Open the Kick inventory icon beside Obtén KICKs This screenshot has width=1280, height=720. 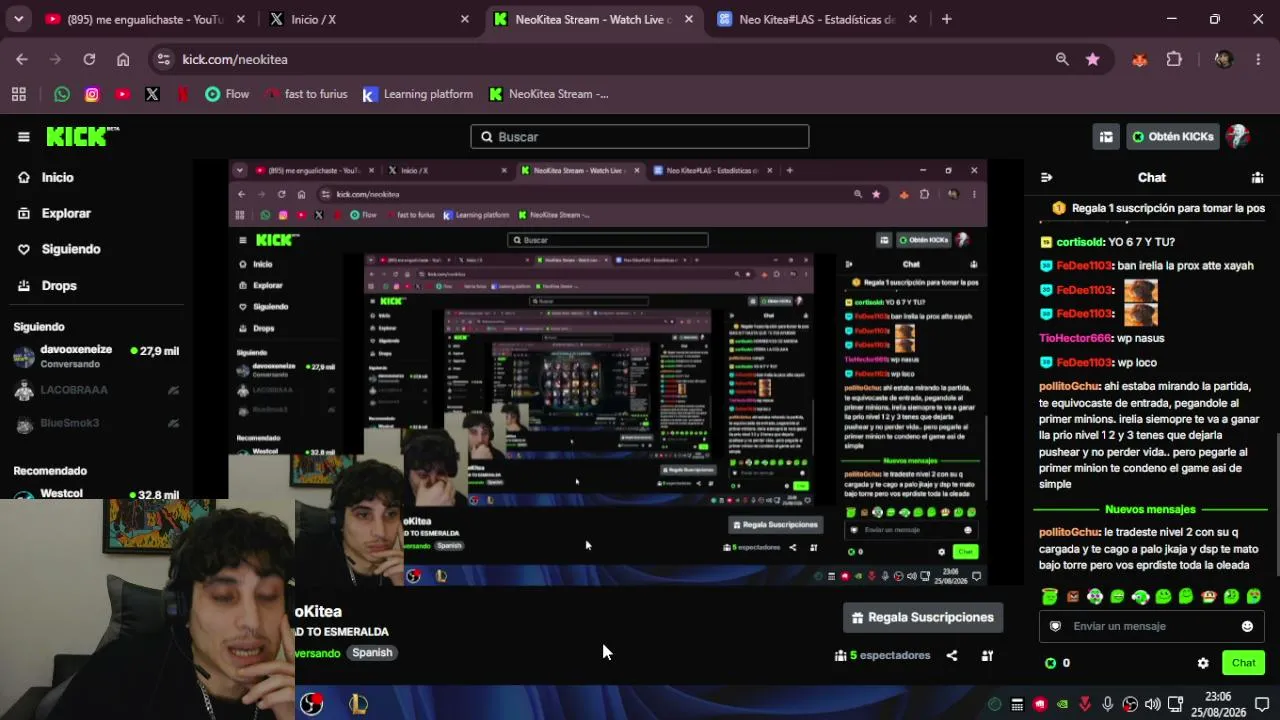click(x=1106, y=137)
